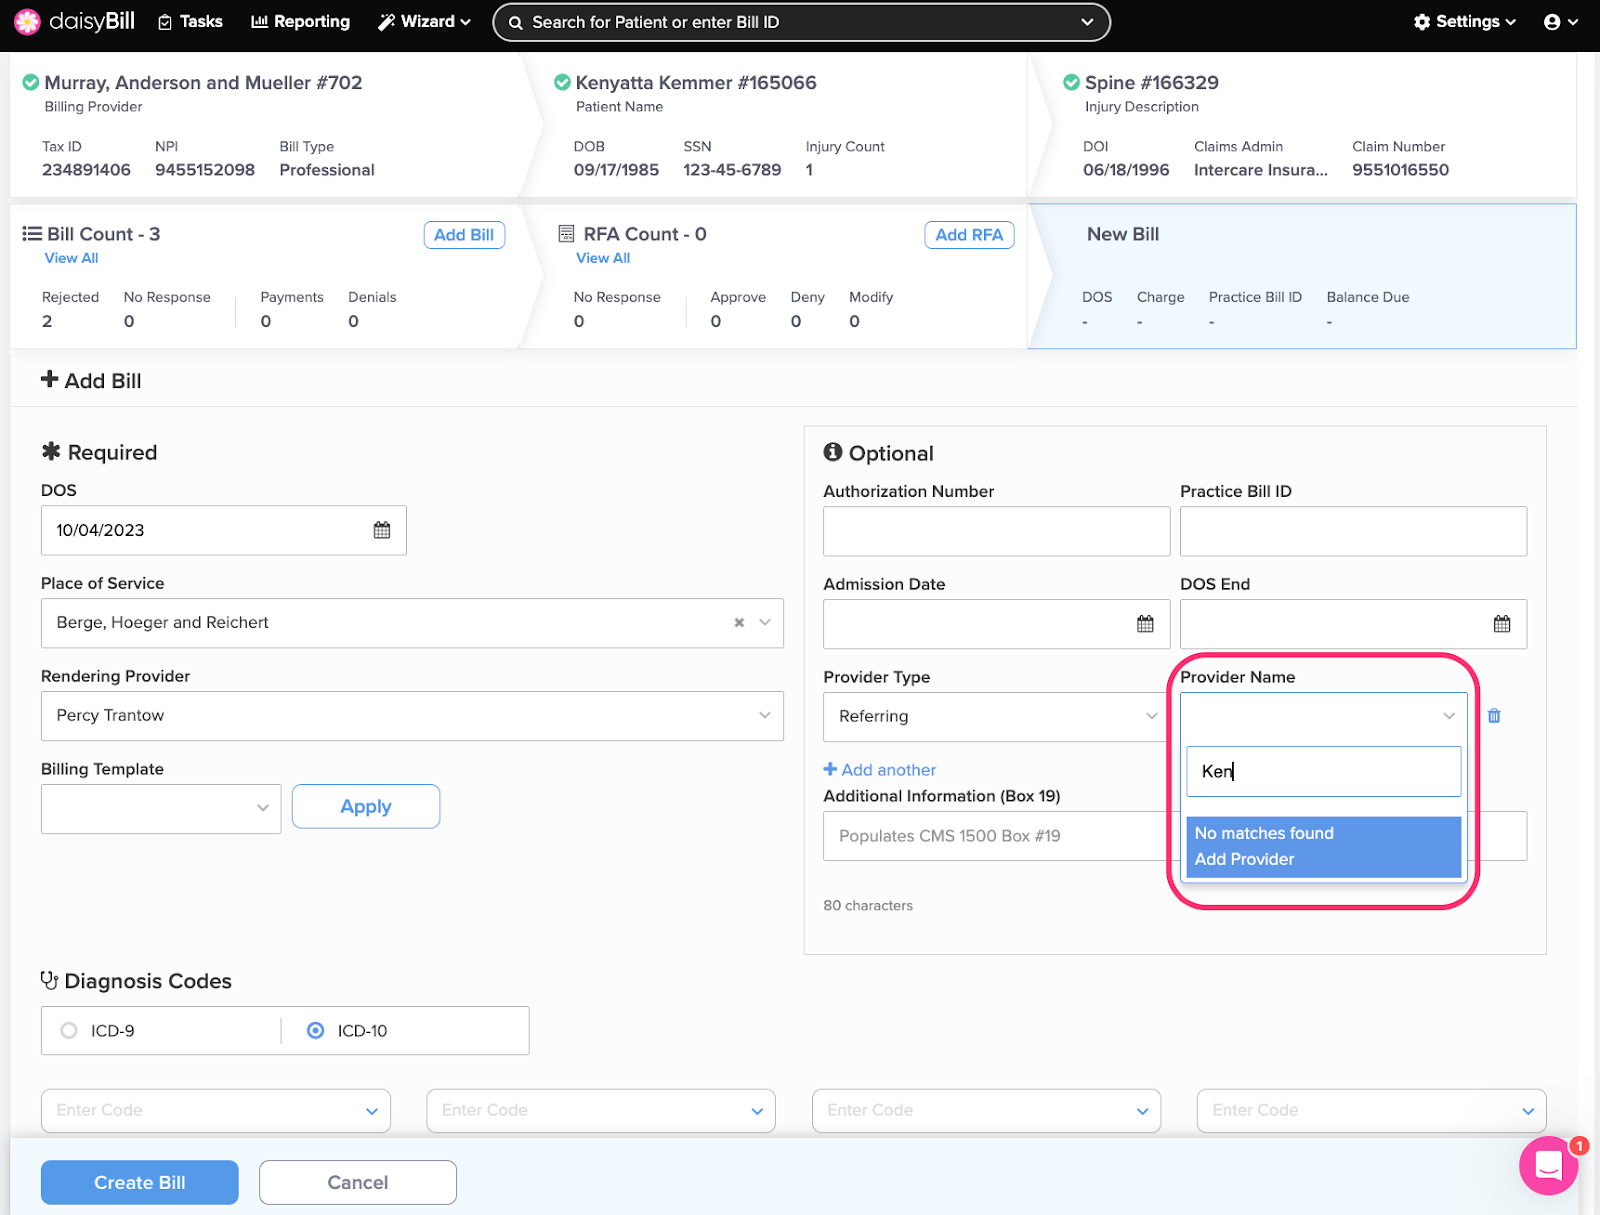Click green check beside Kenyatta Kemmer
Image resolution: width=1600 pixels, height=1215 pixels.
pos(562,82)
